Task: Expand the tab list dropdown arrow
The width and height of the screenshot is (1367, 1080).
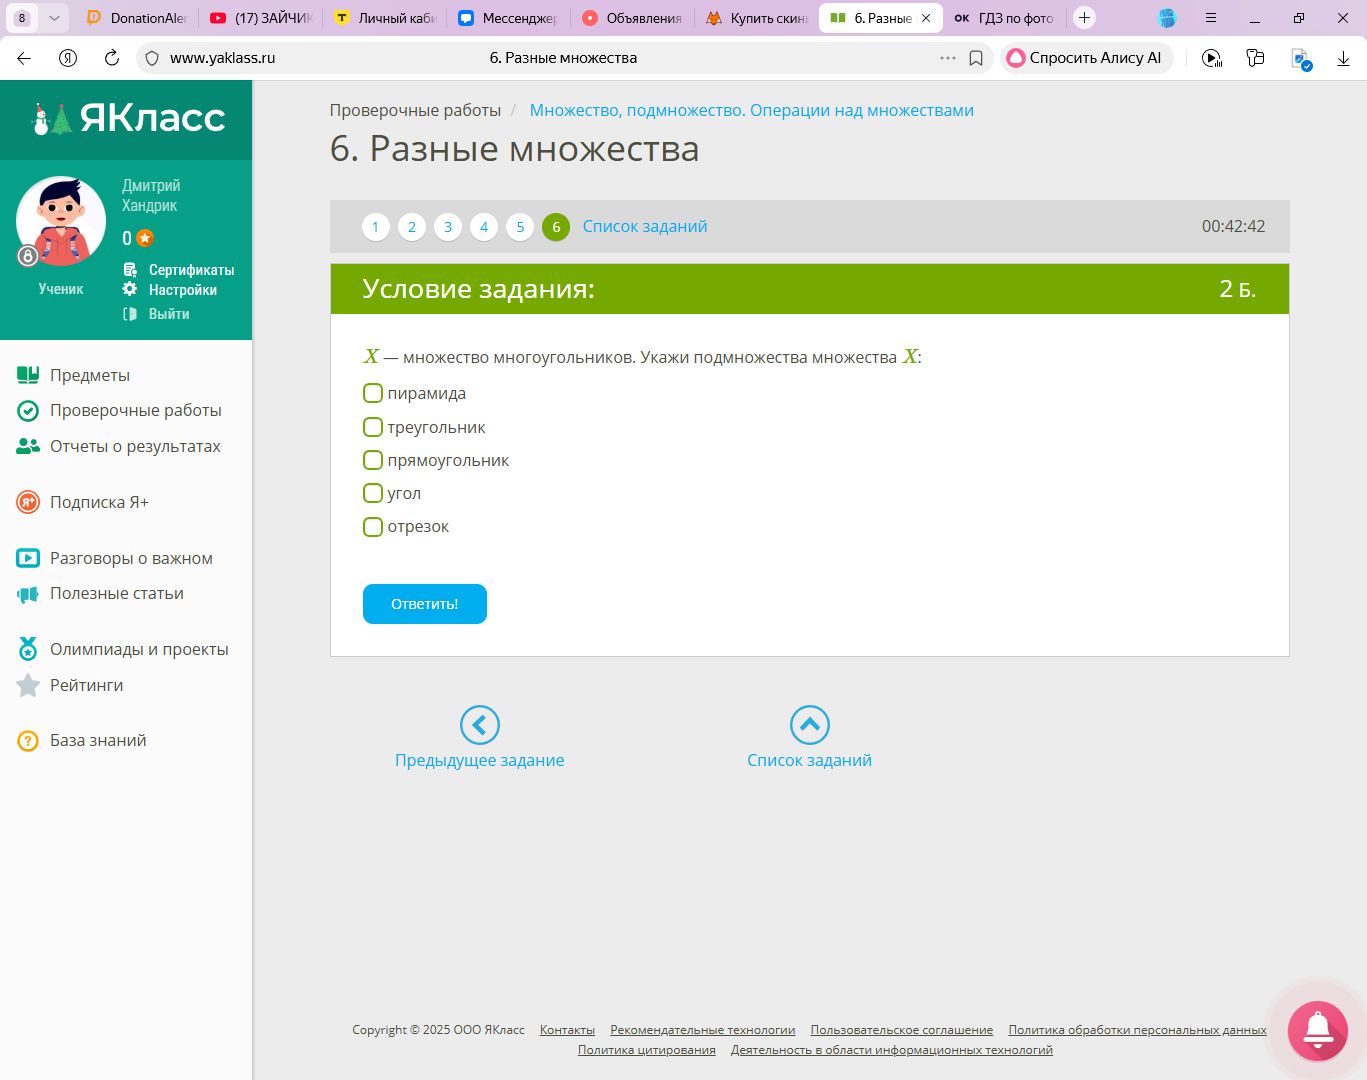Action: pyautogui.click(x=54, y=18)
